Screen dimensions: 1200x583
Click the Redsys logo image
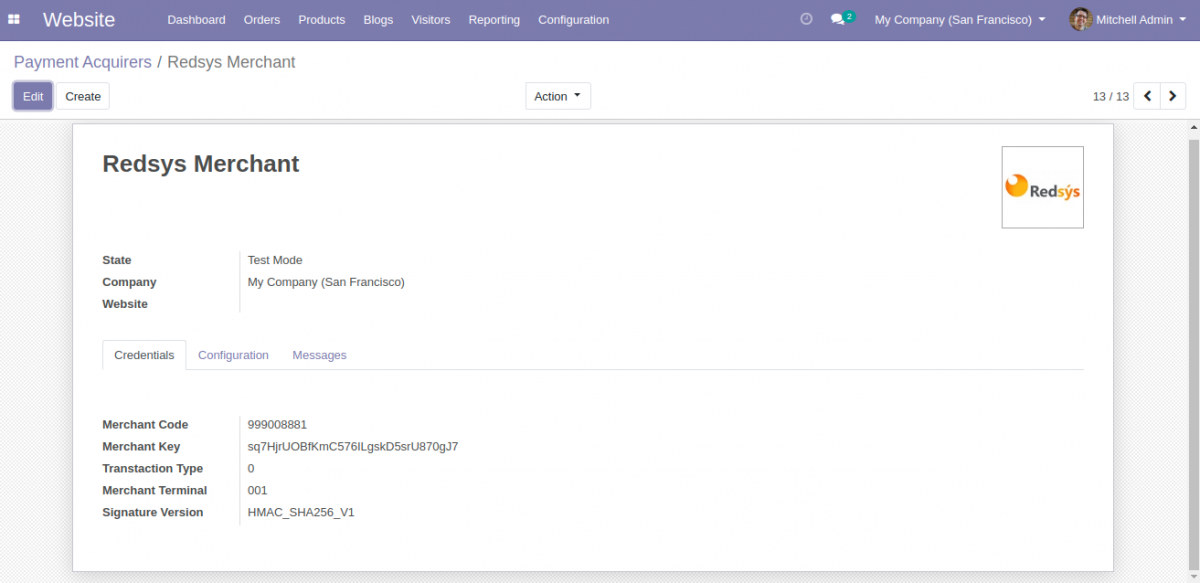[x=1043, y=187]
